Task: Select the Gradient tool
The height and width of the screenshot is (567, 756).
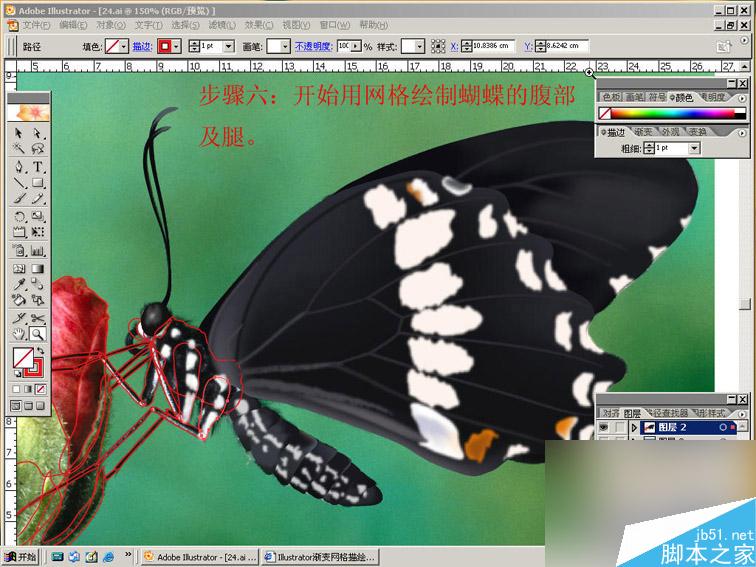Action: click(x=37, y=269)
